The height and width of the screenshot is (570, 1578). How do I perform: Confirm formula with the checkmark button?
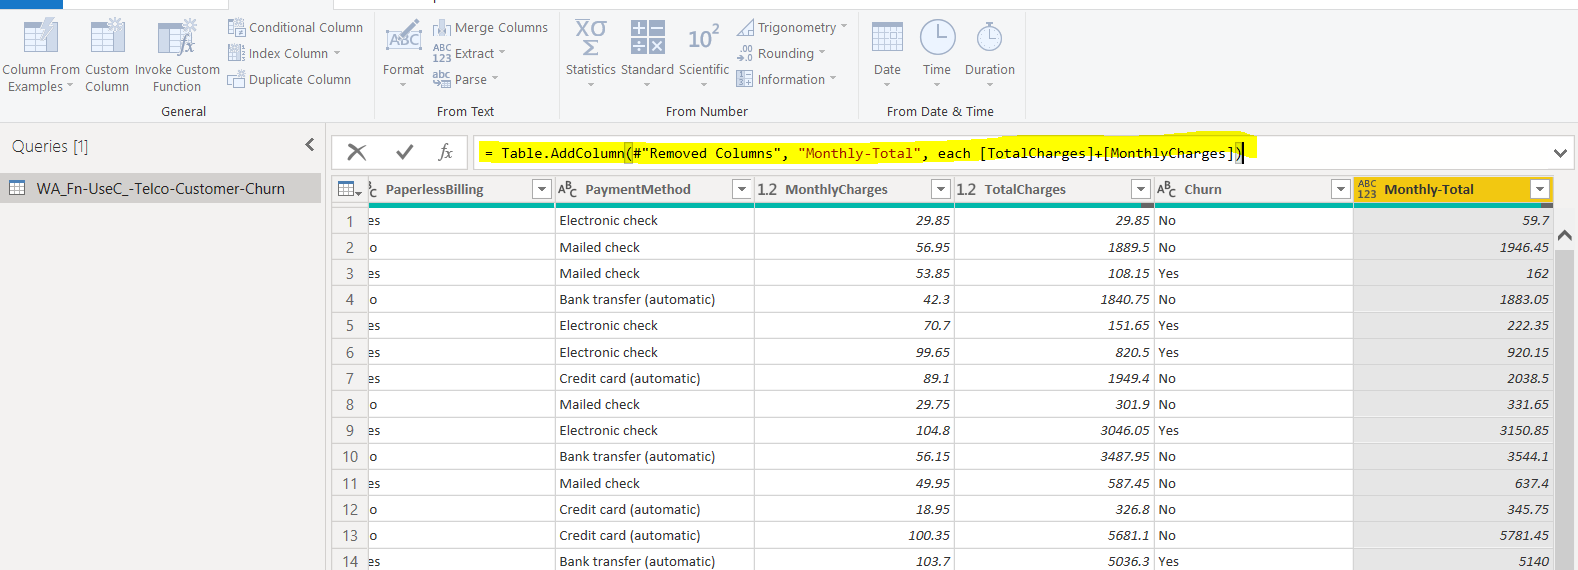point(404,152)
